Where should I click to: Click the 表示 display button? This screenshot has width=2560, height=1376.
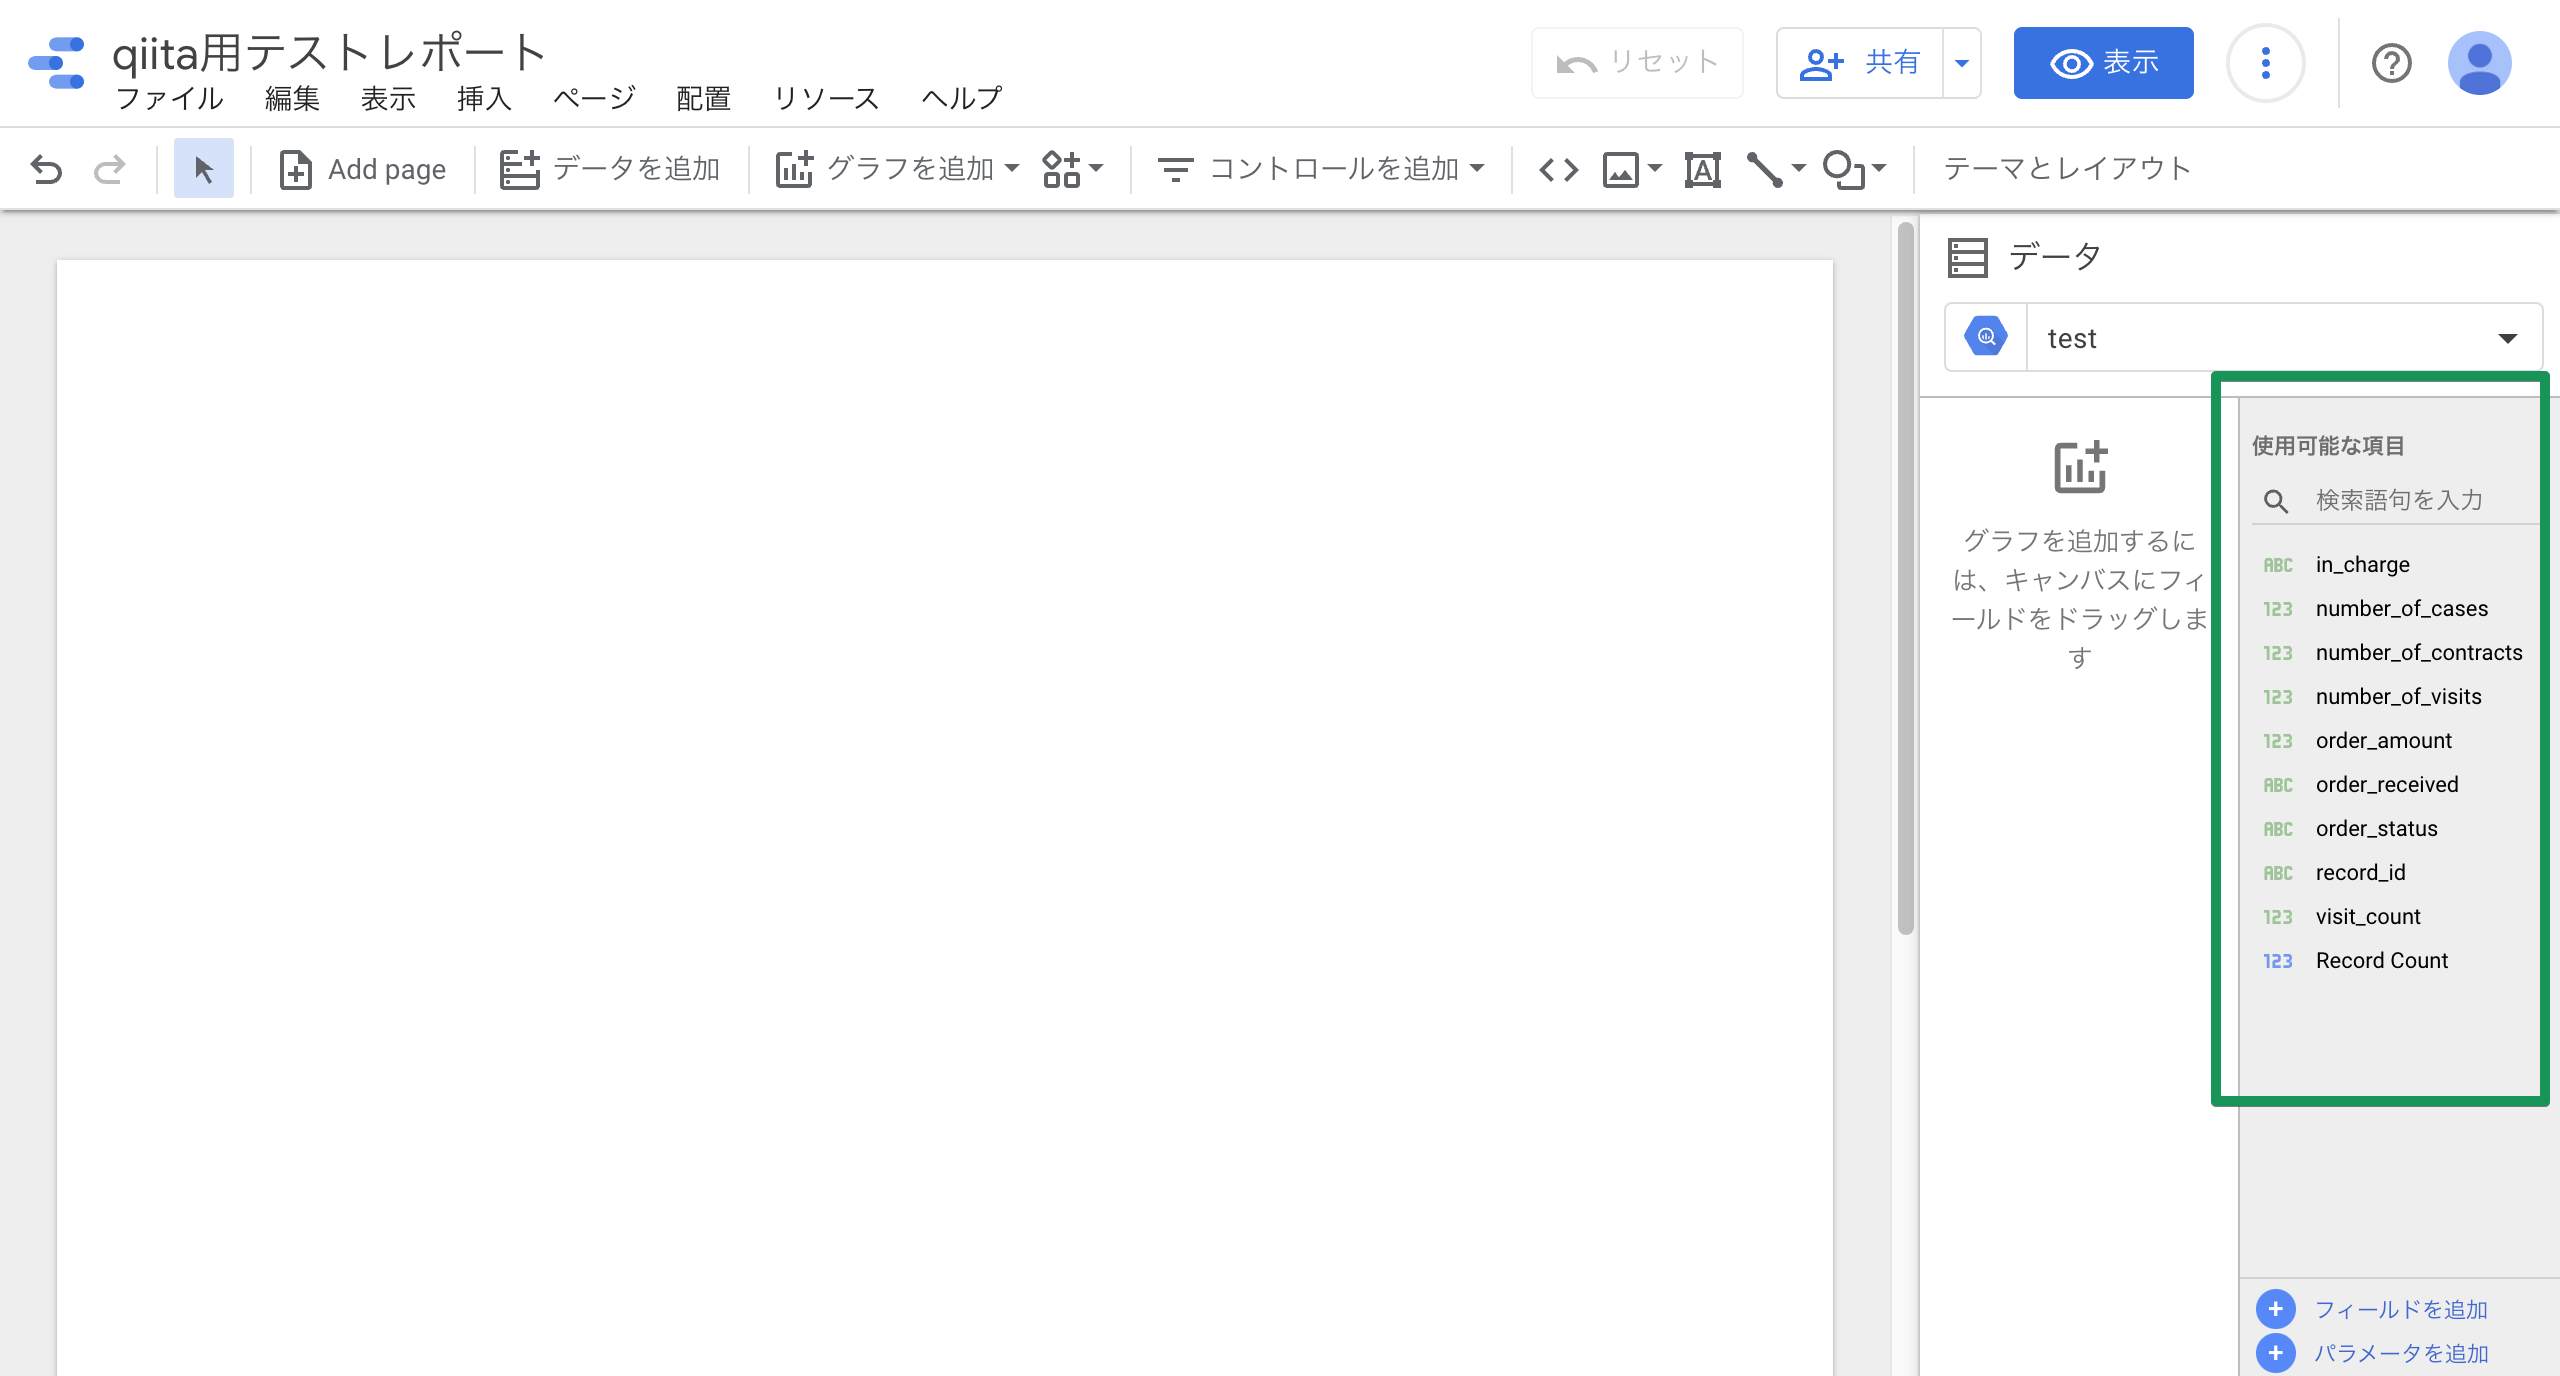(2108, 63)
